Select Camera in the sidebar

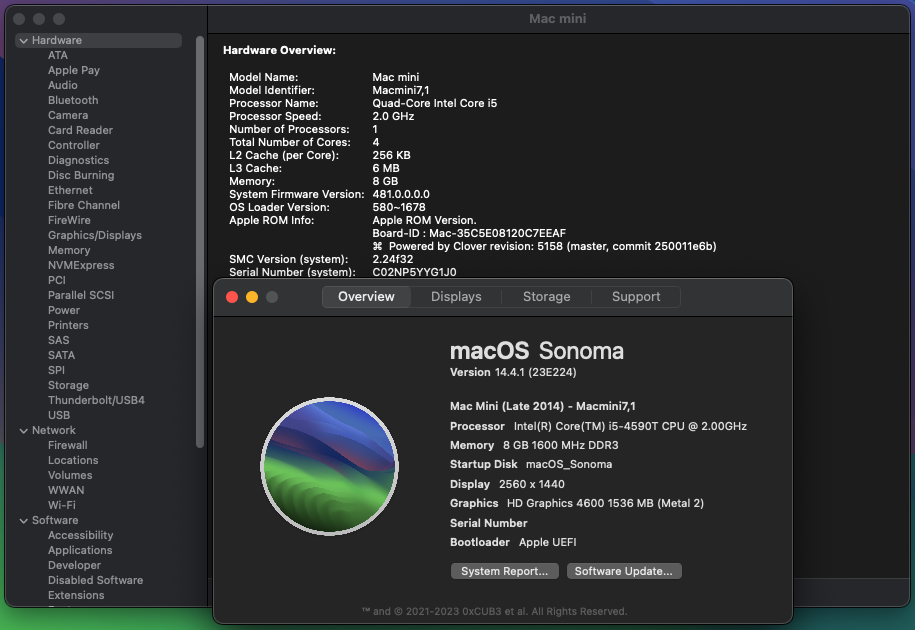[x=68, y=116]
